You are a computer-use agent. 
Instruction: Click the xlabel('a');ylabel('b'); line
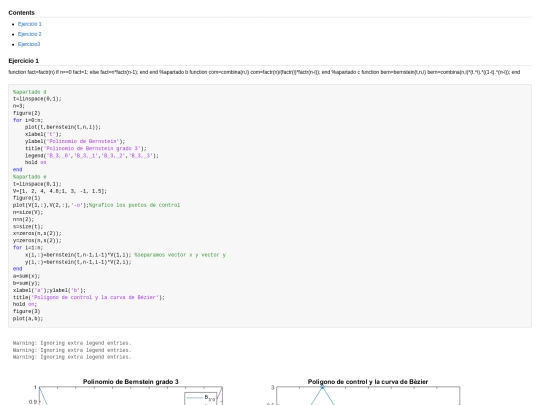tap(49, 290)
